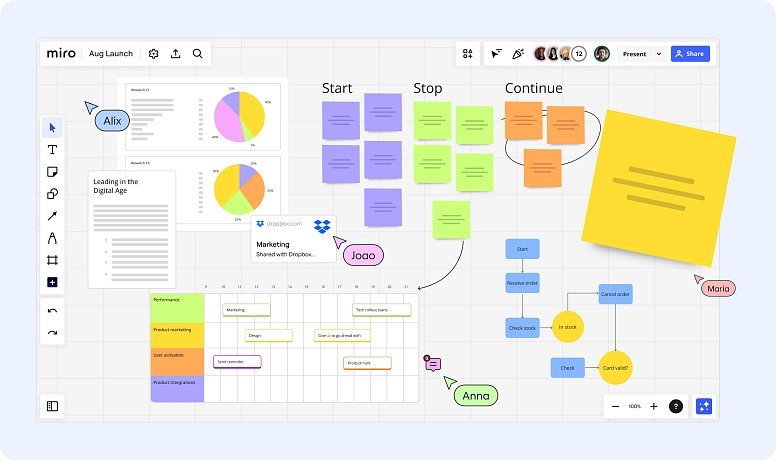Toggle the frames panel at bottom left
This screenshot has width=776, height=460.
coord(52,406)
